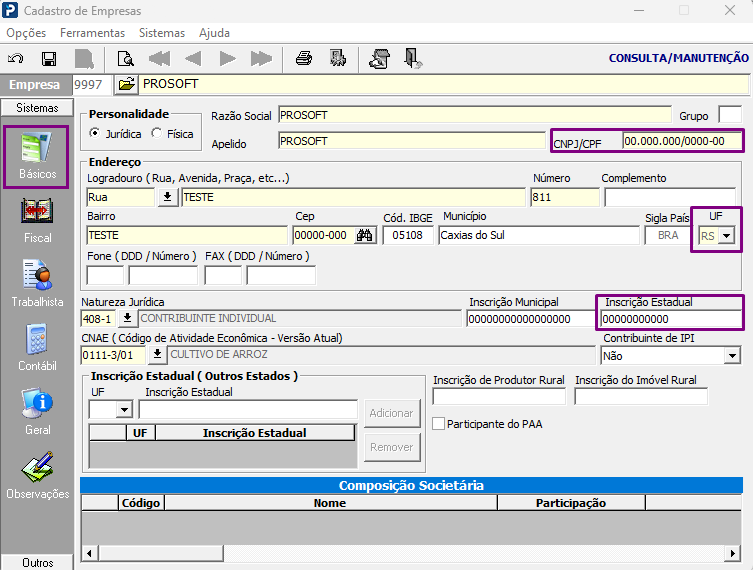Image resolution: width=753 pixels, height=570 pixels.
Task: Select the Sistemas sidebar tab
Action: click(37, 108)
